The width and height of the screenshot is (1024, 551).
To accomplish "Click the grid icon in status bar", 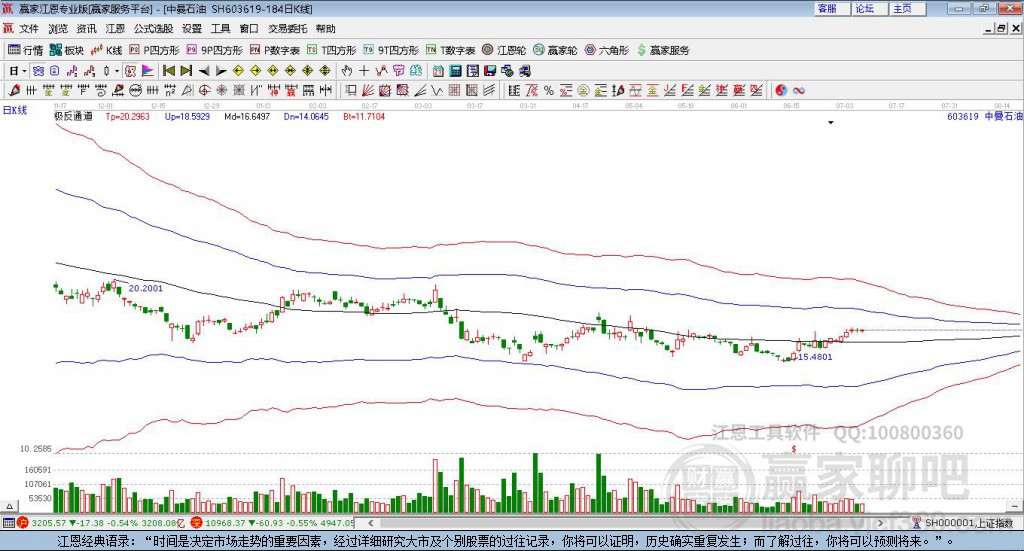I will coord(8,523).
